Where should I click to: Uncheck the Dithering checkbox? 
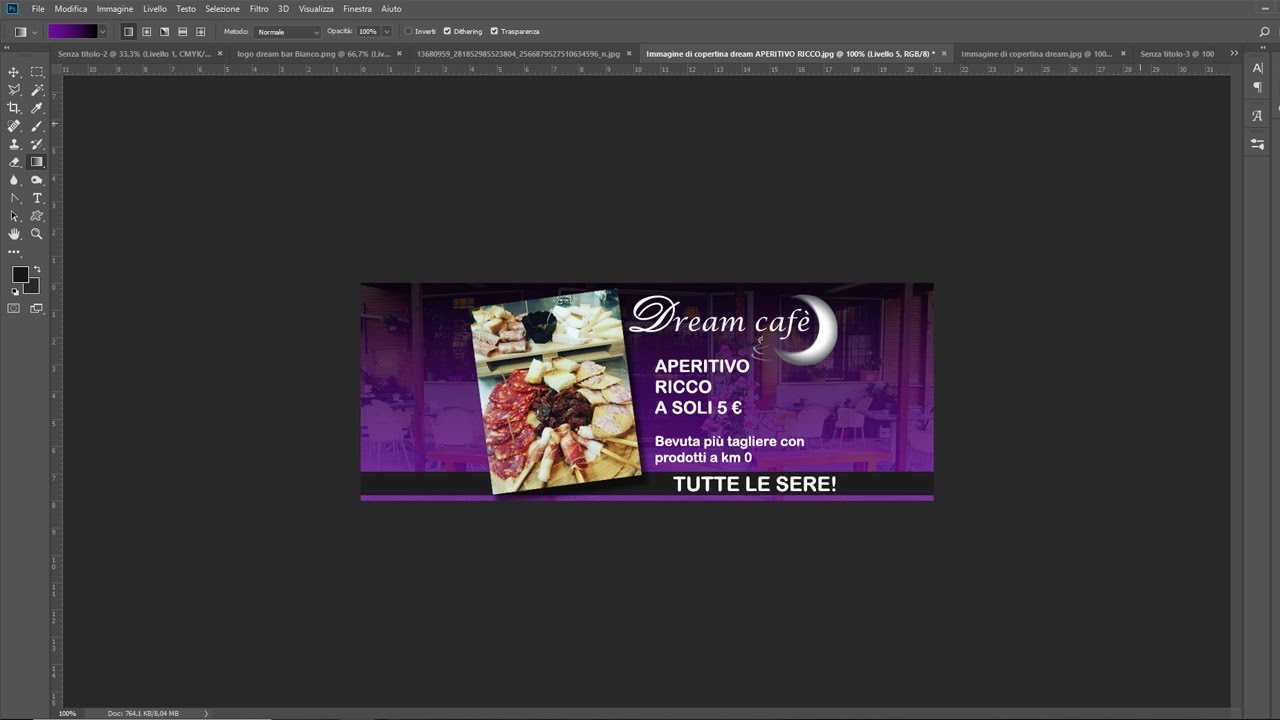click(446, 31)
